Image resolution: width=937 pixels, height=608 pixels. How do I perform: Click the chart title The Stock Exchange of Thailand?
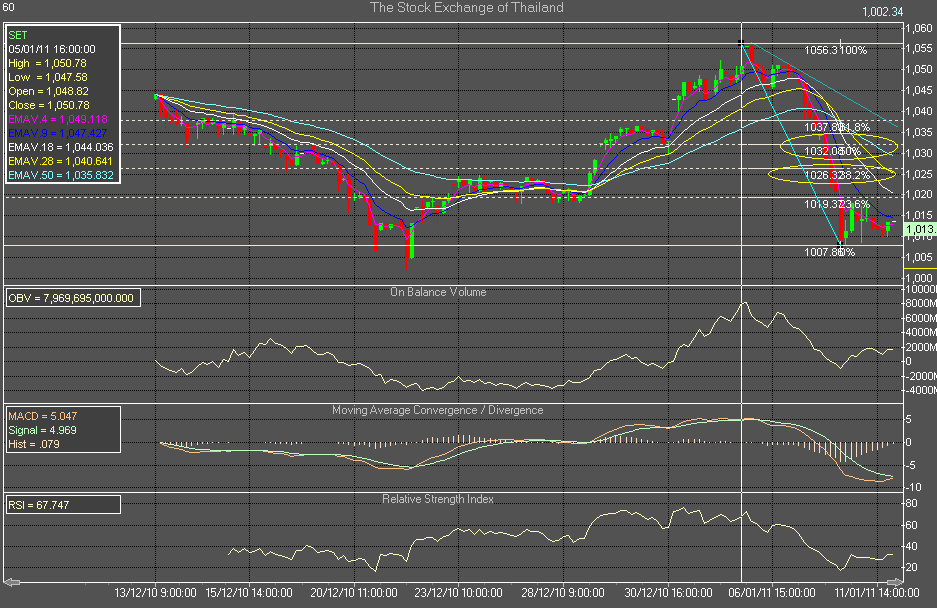pyautogui.click(x=467, y=8)
